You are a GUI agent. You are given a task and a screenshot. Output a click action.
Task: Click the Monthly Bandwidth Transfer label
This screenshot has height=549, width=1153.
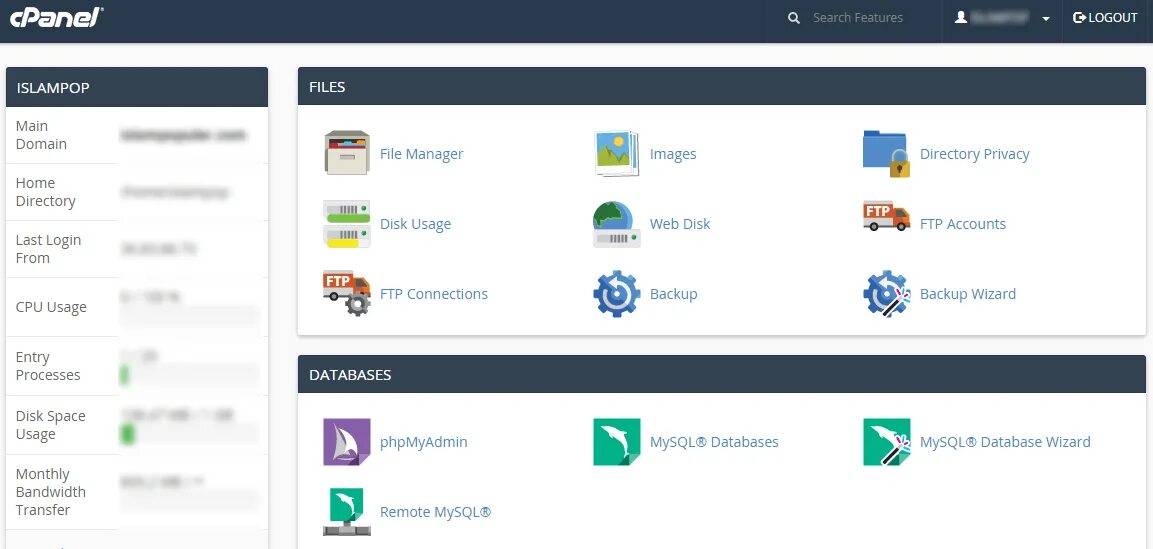pos(51,492)
